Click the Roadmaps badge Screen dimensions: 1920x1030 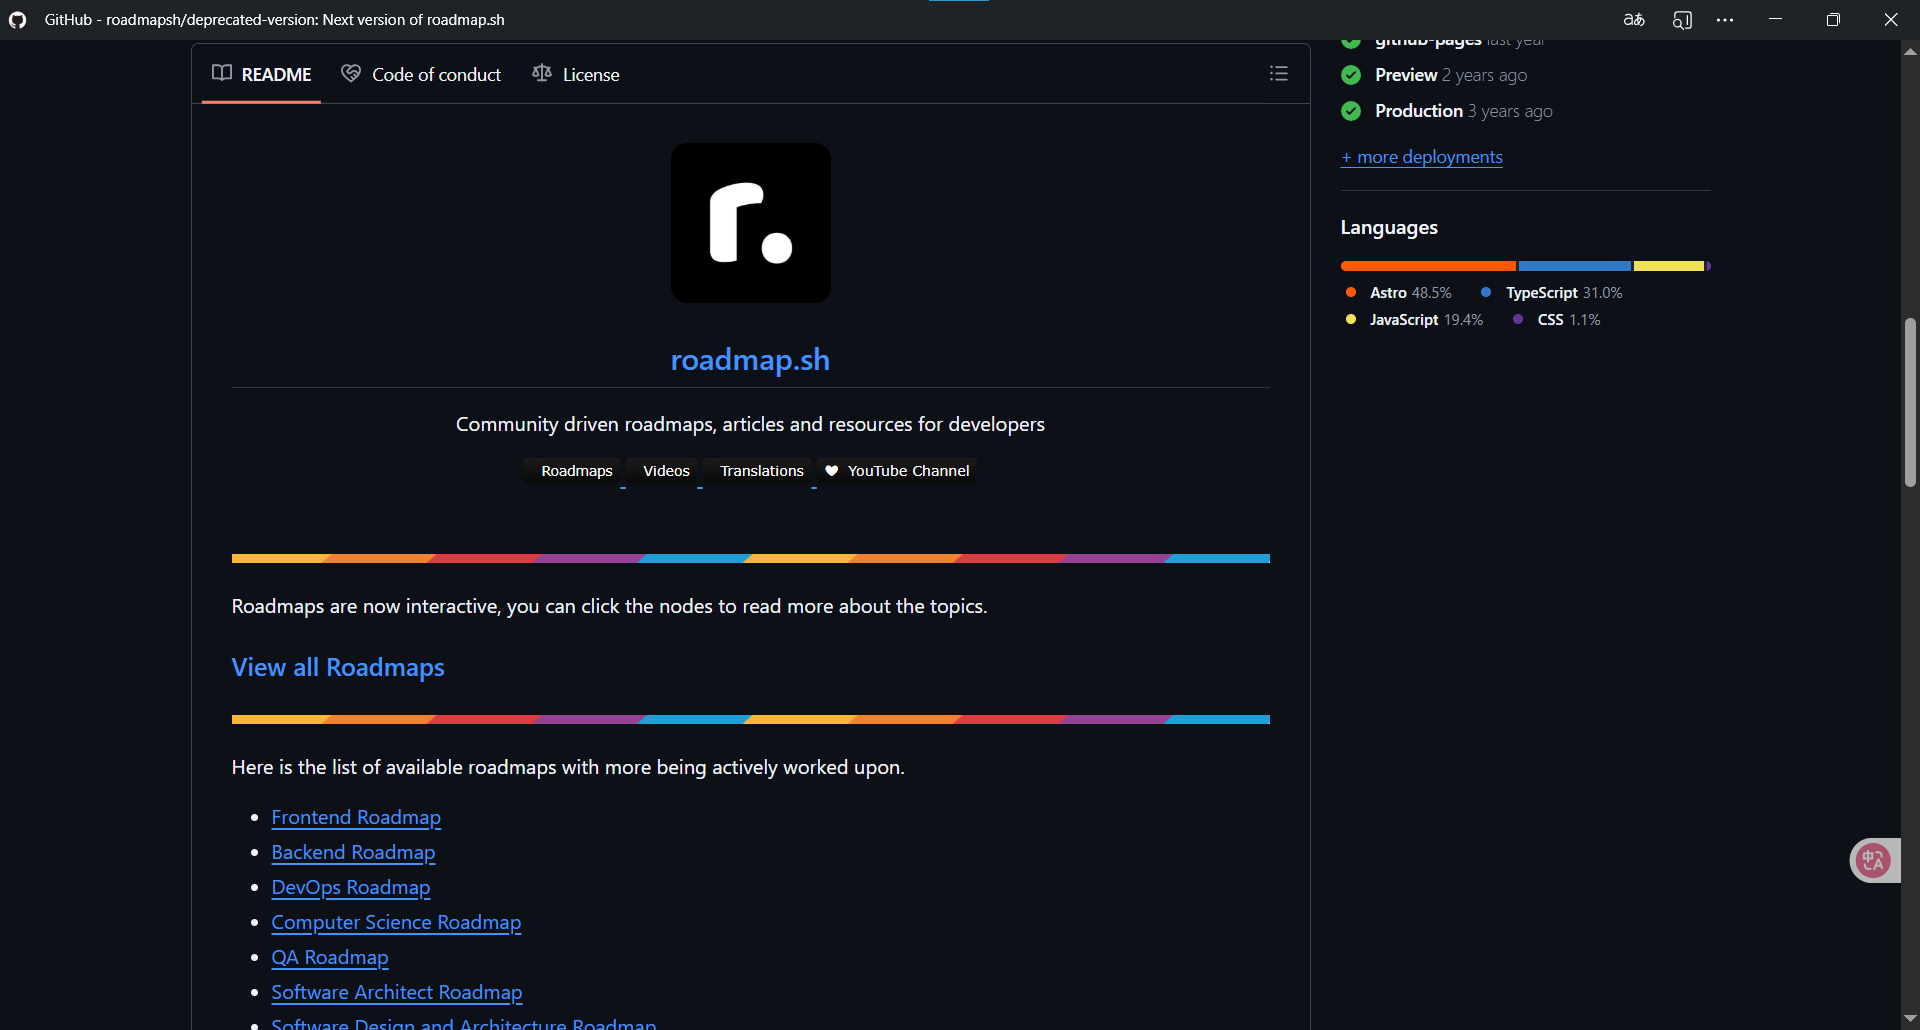click(572, 471)
